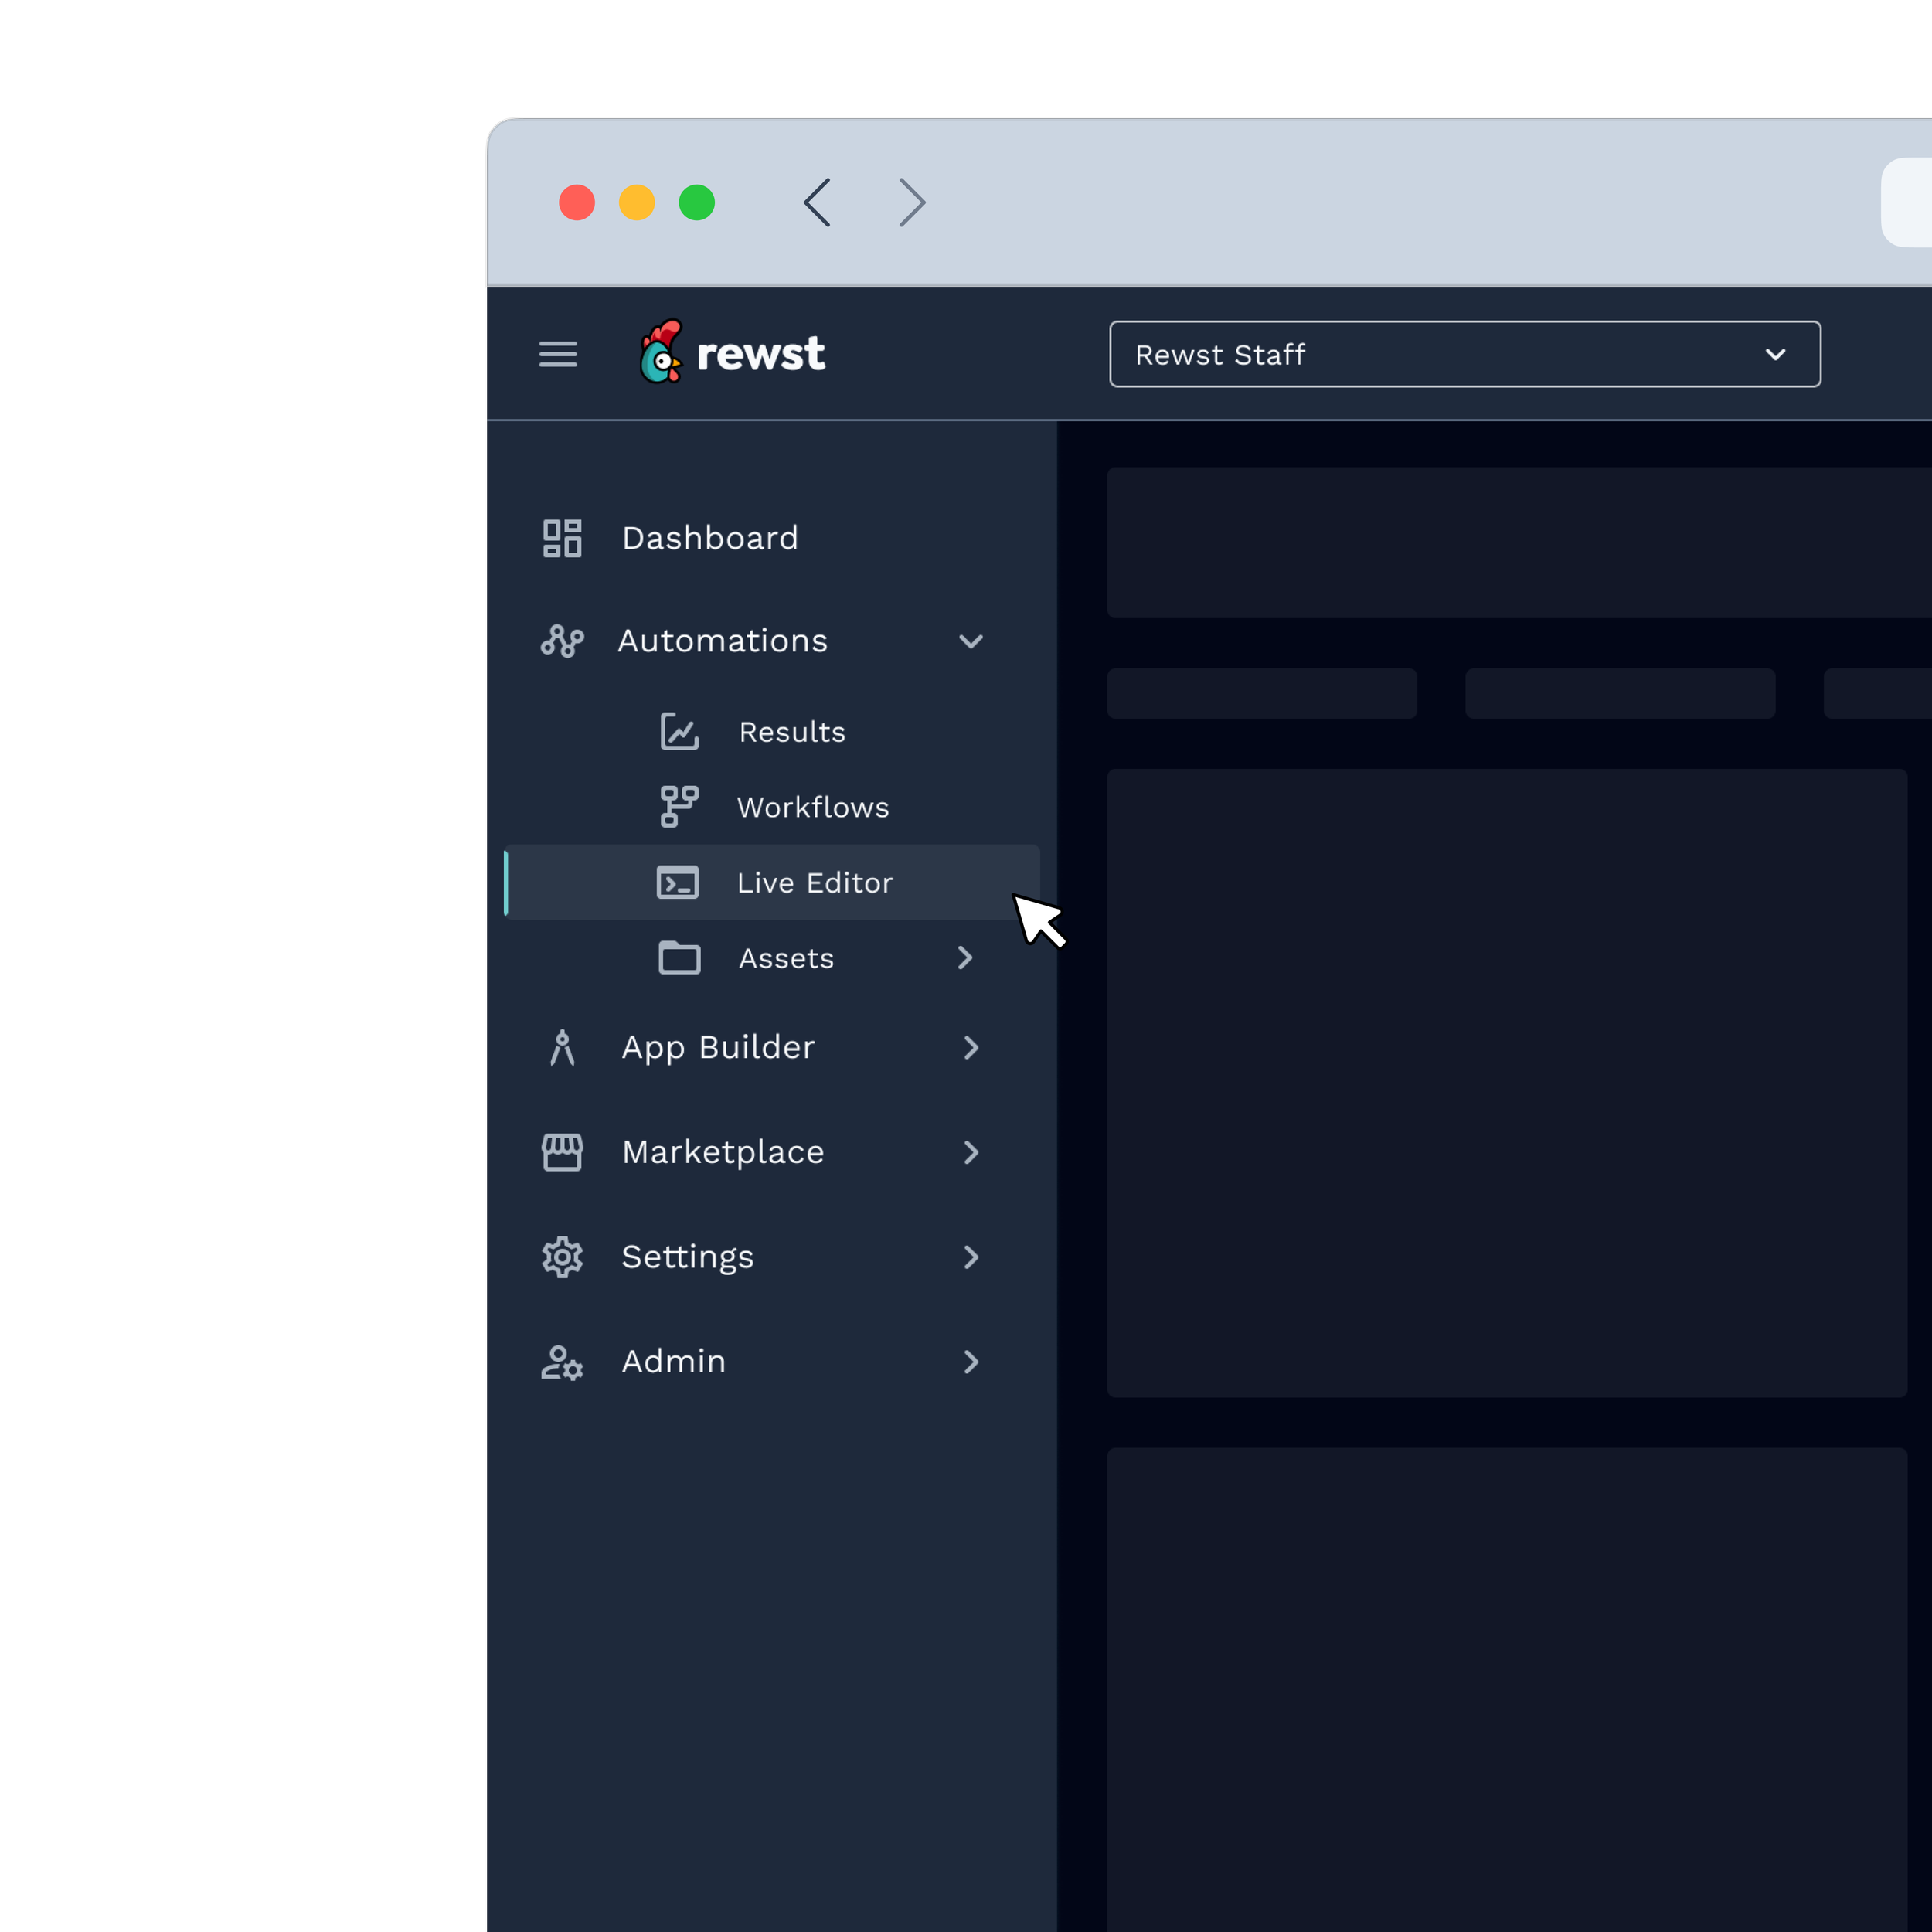Collapse the Automations section chevron

click(971, 641)
